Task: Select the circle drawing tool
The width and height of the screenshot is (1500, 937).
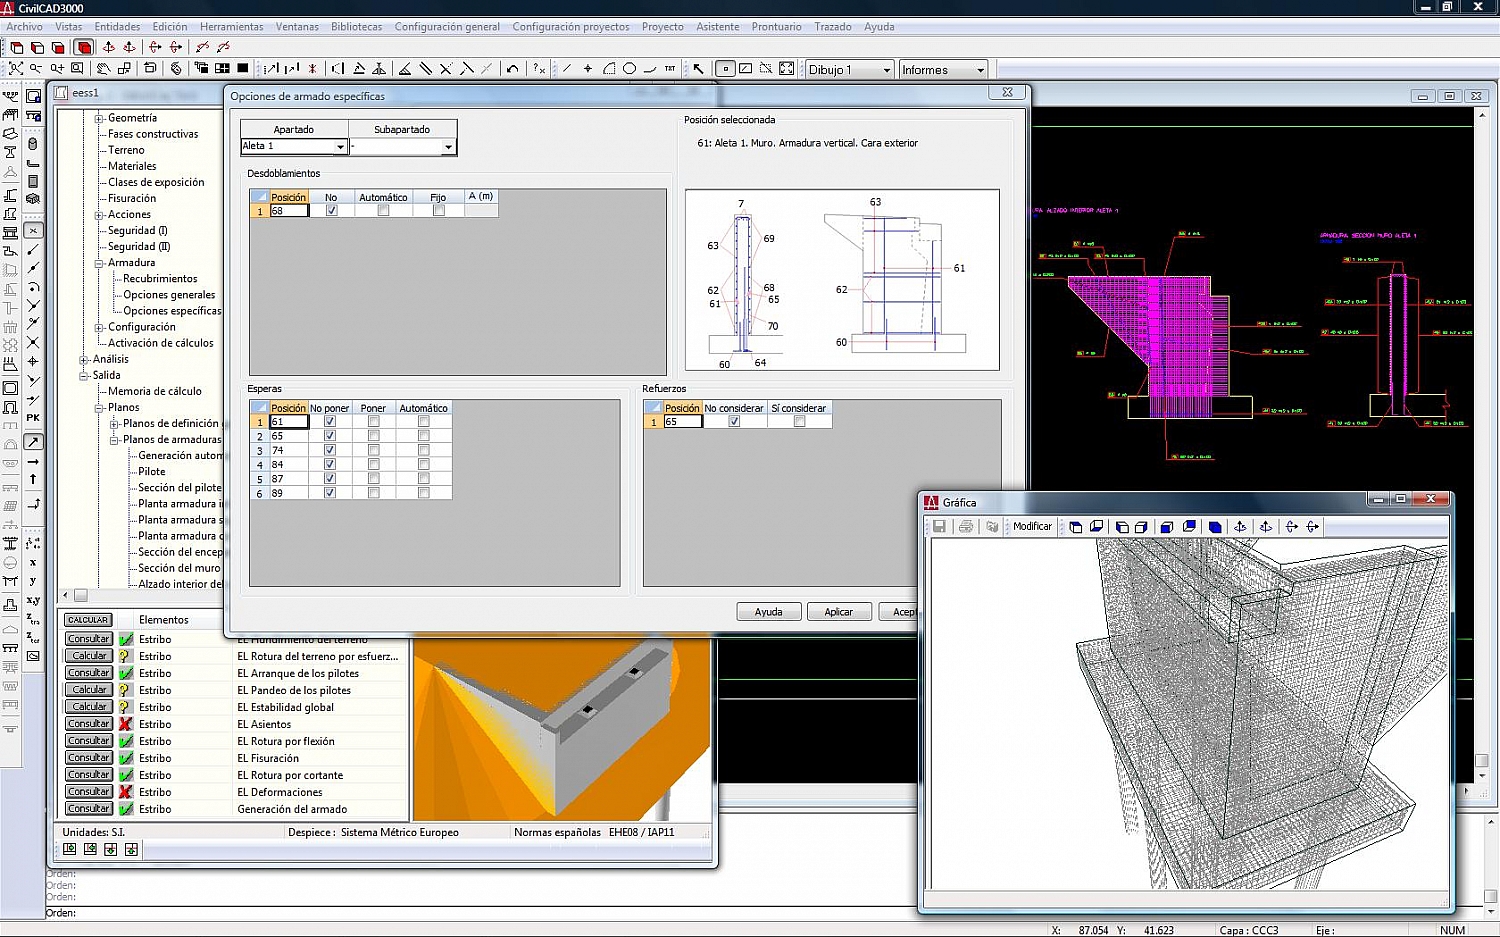Action: click(x=629, y=69)
